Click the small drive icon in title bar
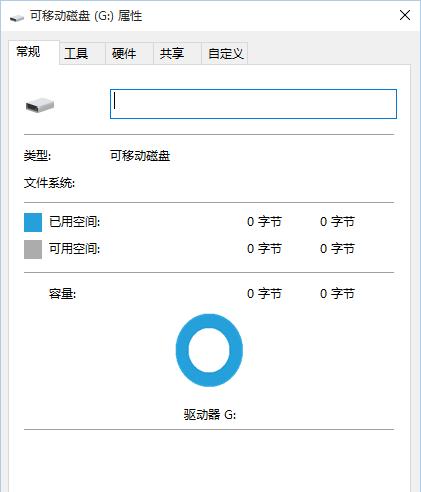The width and height of the screenshot is (421, 492). pyautogui.click(x=17, y=17)
